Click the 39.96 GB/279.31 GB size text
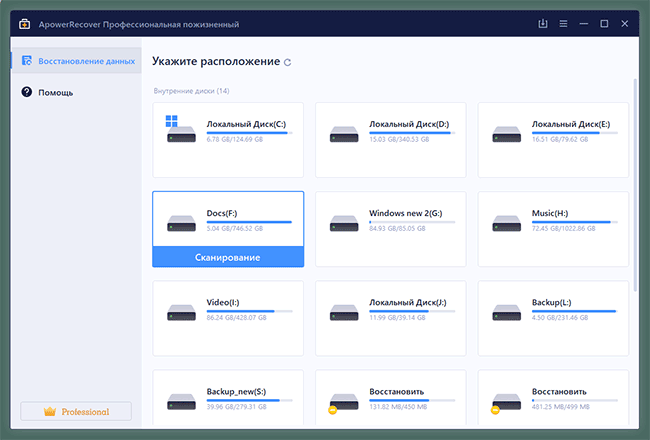The width and height of the screenshot is (650, 440). coord(236,407)
